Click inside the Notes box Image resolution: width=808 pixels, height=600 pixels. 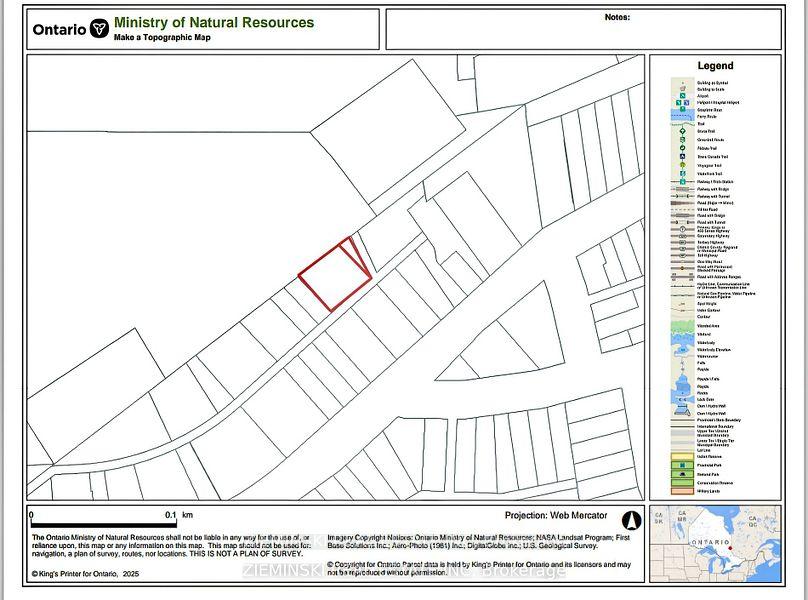tap(583, 29)
